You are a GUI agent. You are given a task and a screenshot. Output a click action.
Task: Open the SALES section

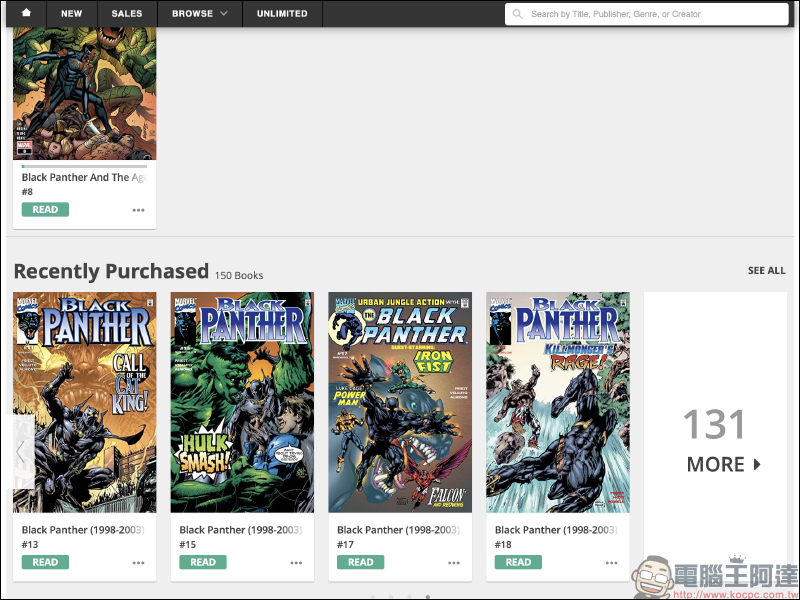pyautogui.click(x=127, y=13)
